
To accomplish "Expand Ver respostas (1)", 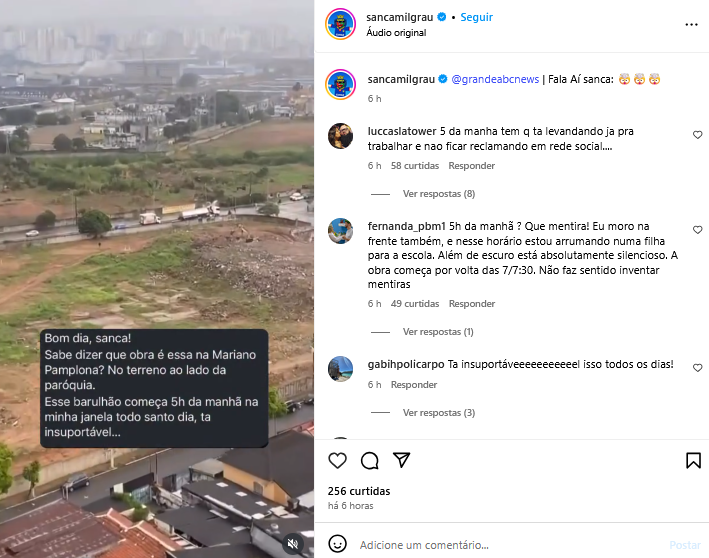I will coord(438,331).
